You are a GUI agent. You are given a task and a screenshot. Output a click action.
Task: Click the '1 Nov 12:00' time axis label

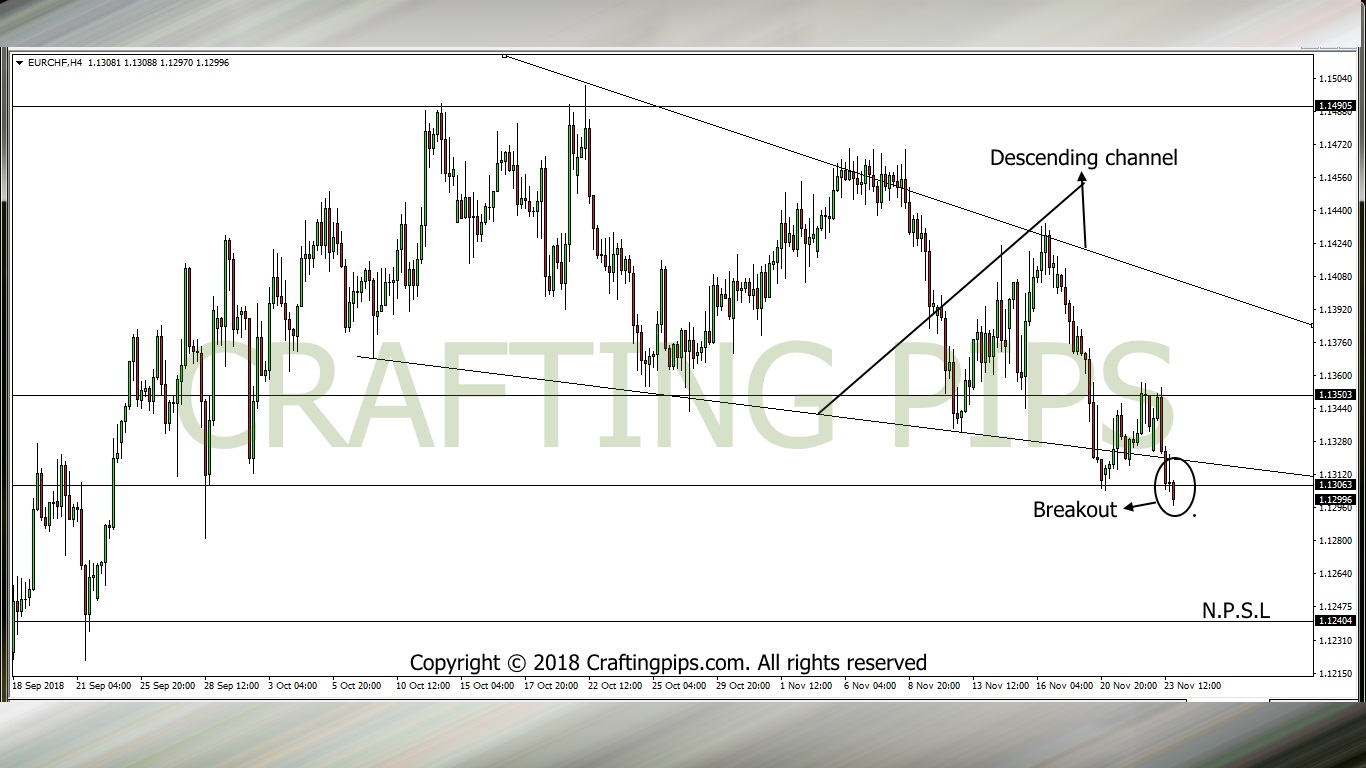pyautogui.click(x=806, y=686)
